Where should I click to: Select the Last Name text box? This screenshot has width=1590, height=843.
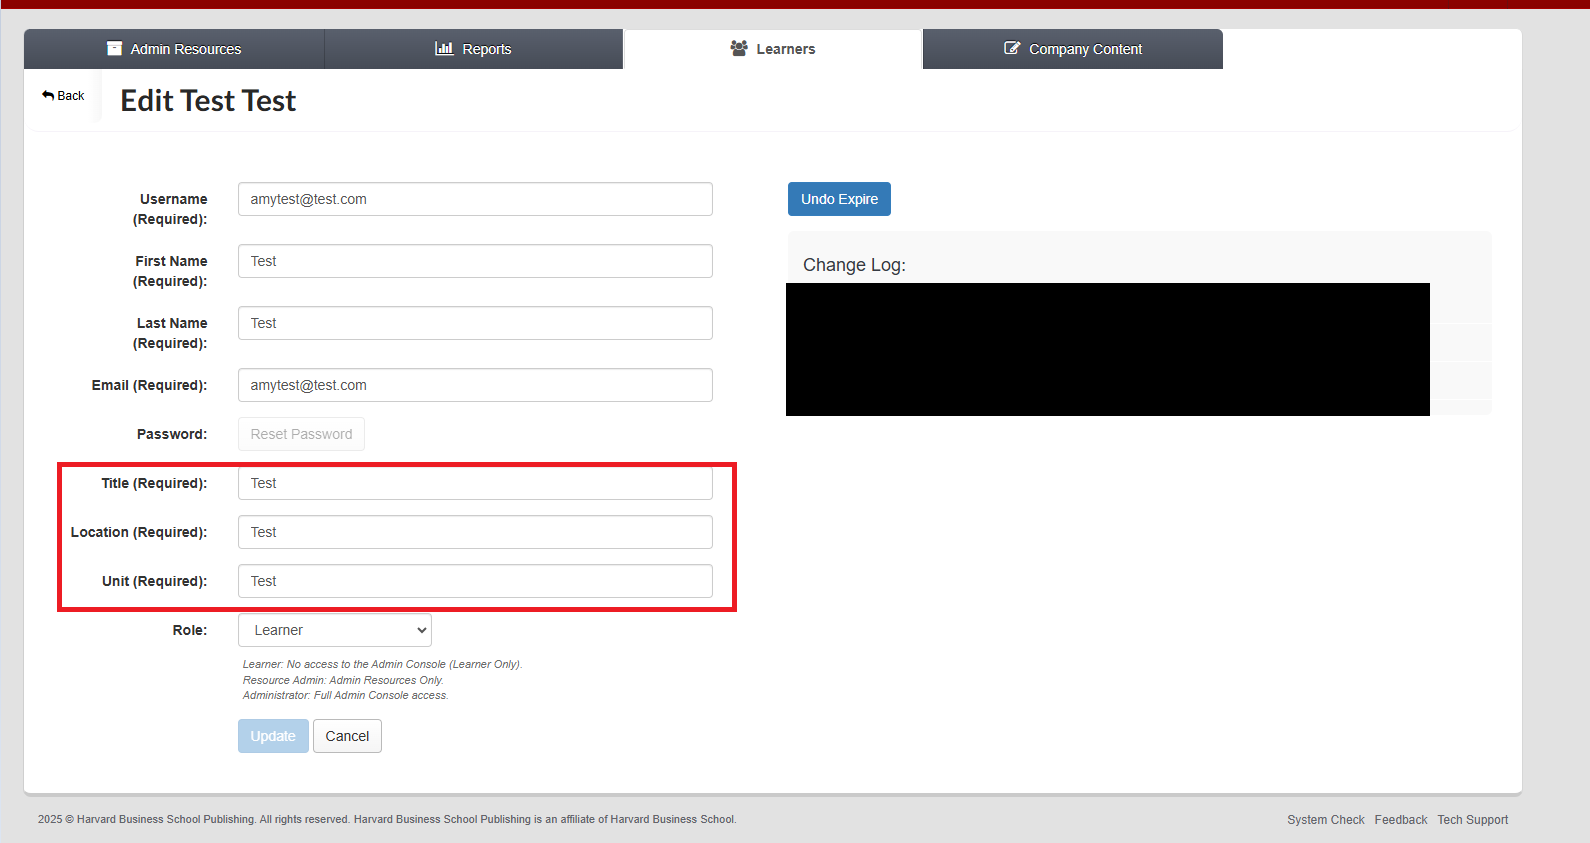pos(475,323)
